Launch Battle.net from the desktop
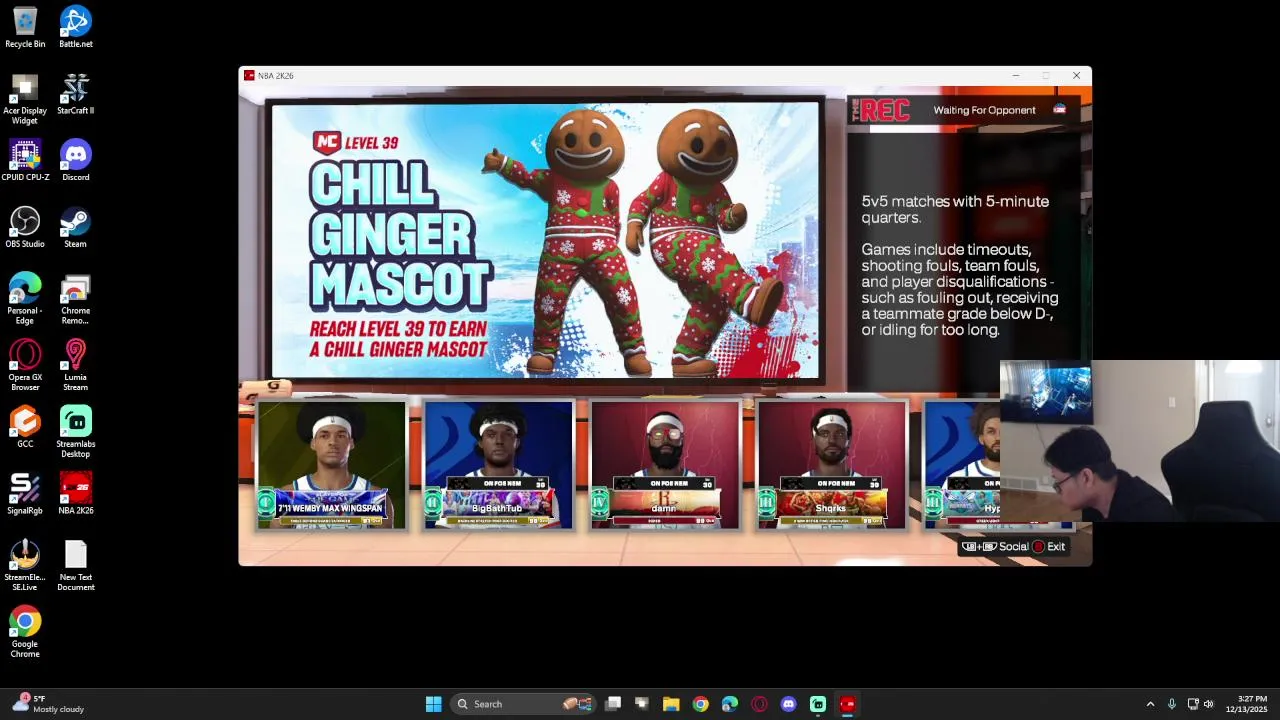Image resolution: width=1280 pixels, height=720 pixels. (x=75, y=27)
